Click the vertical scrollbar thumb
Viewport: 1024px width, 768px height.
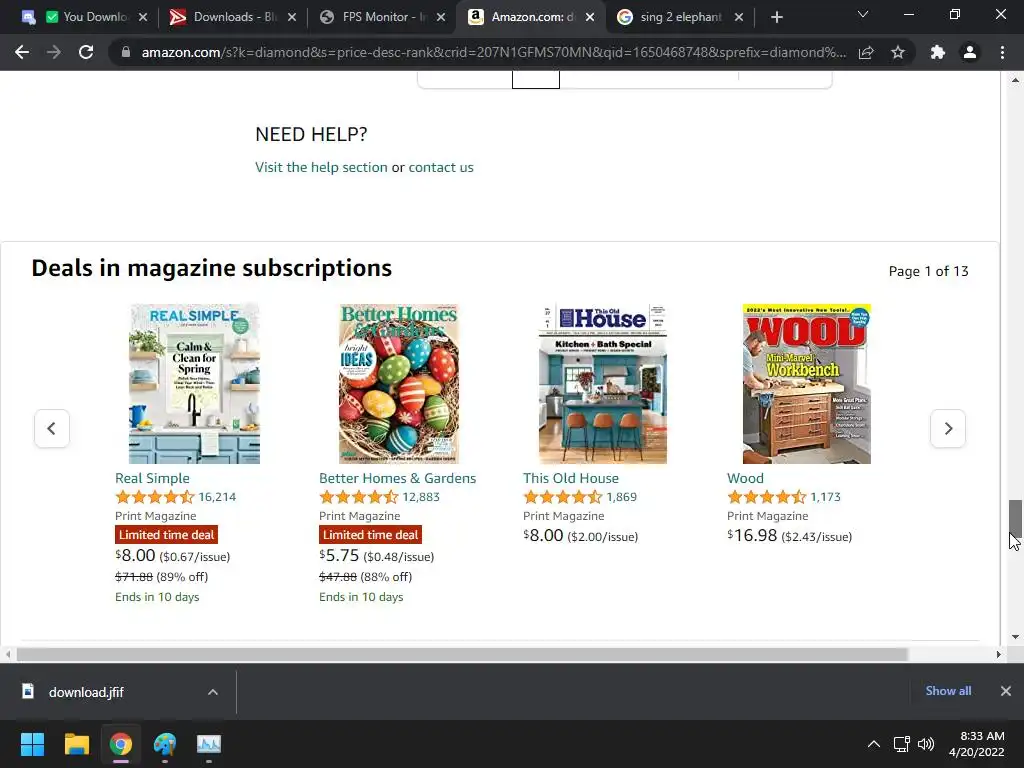click(x=1014, y=519)
